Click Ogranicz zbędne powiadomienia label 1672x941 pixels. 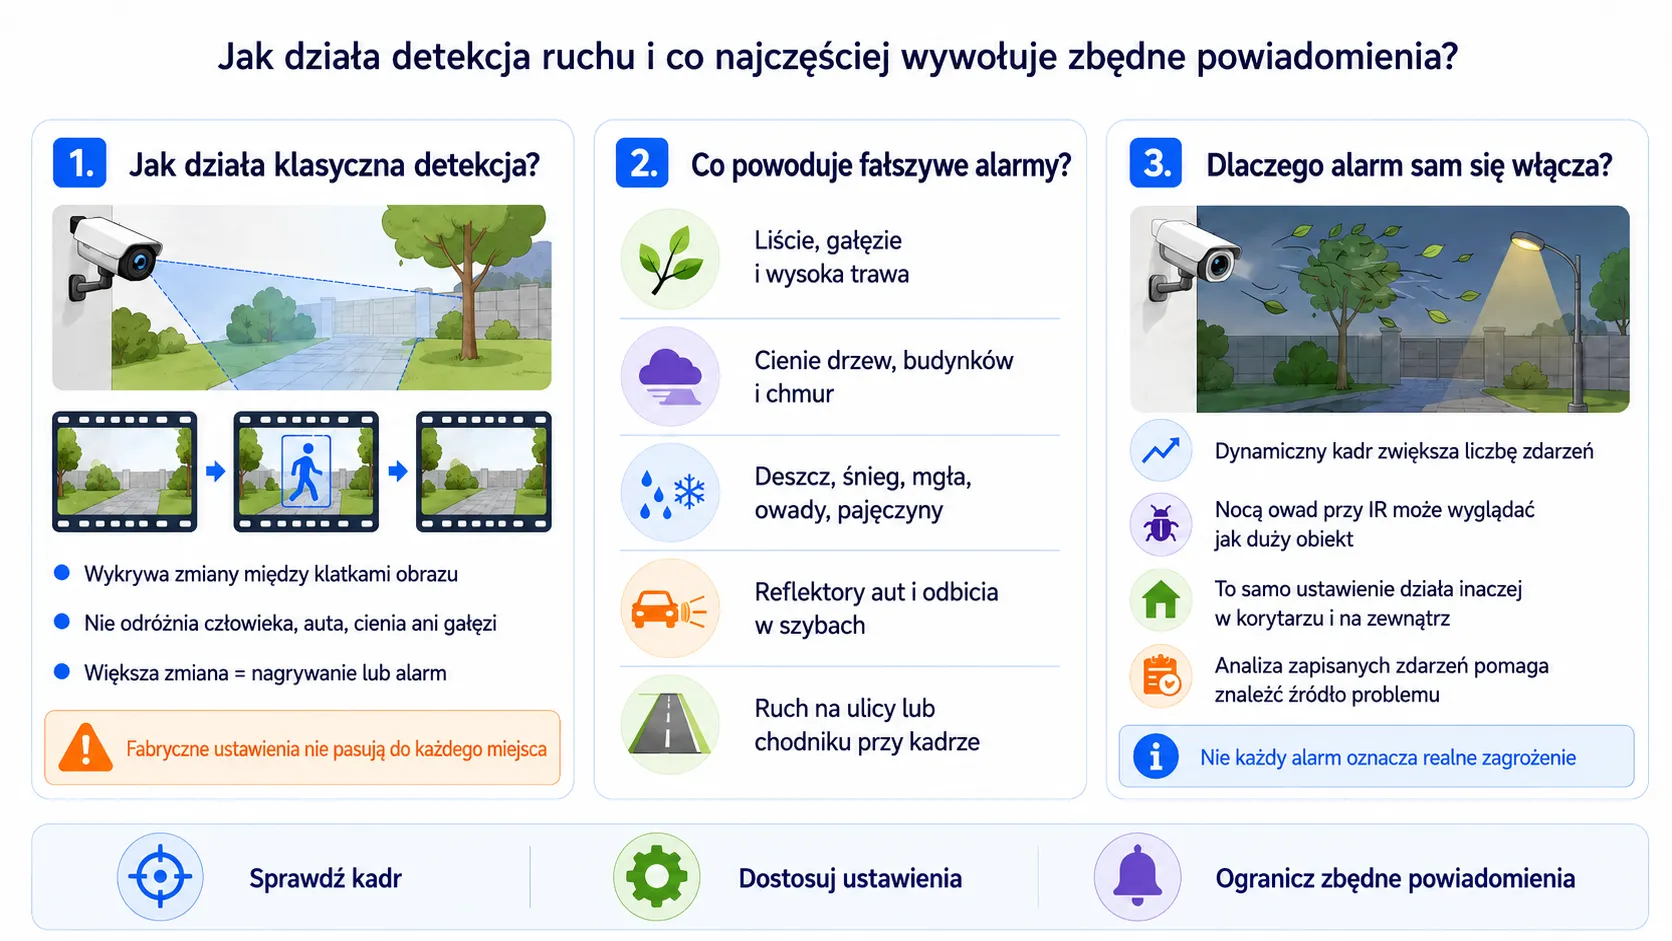pos(1395,878)
